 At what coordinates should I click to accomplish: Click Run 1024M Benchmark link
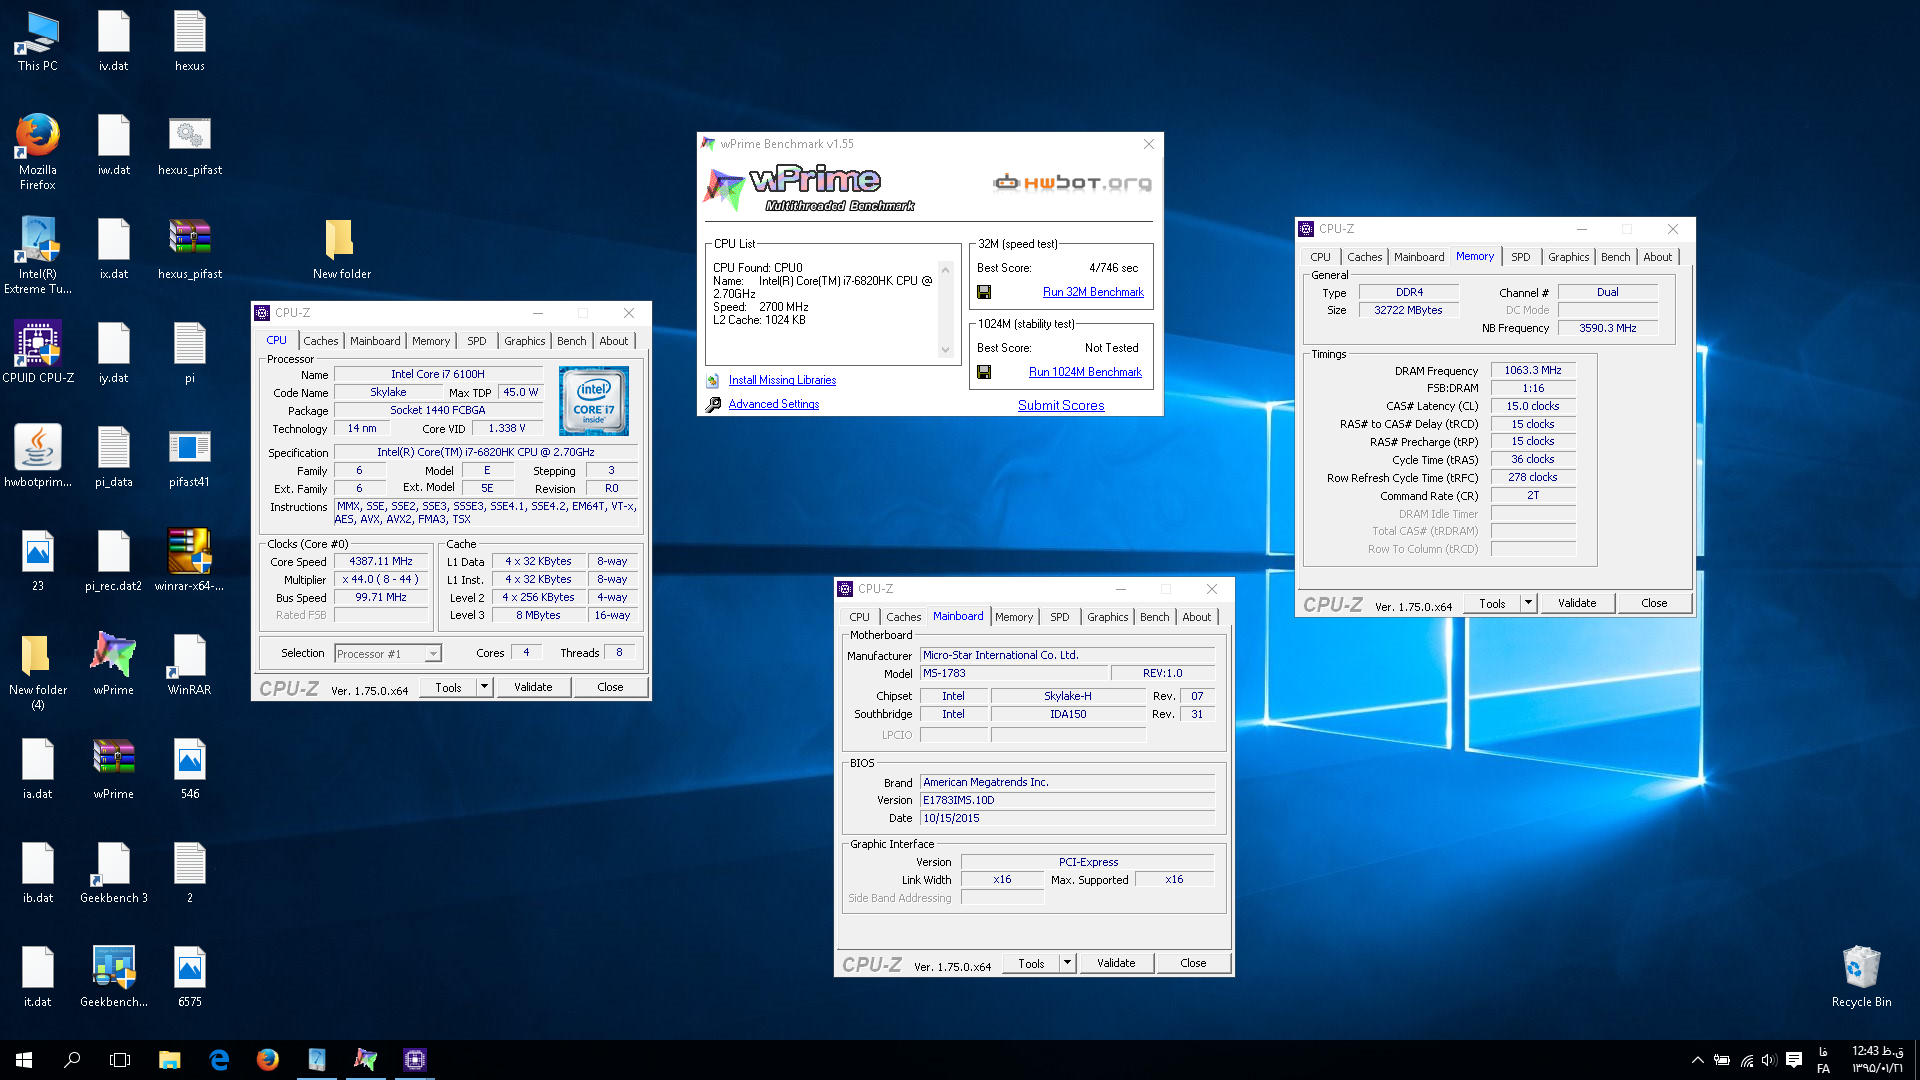(x=1085, y=372)
